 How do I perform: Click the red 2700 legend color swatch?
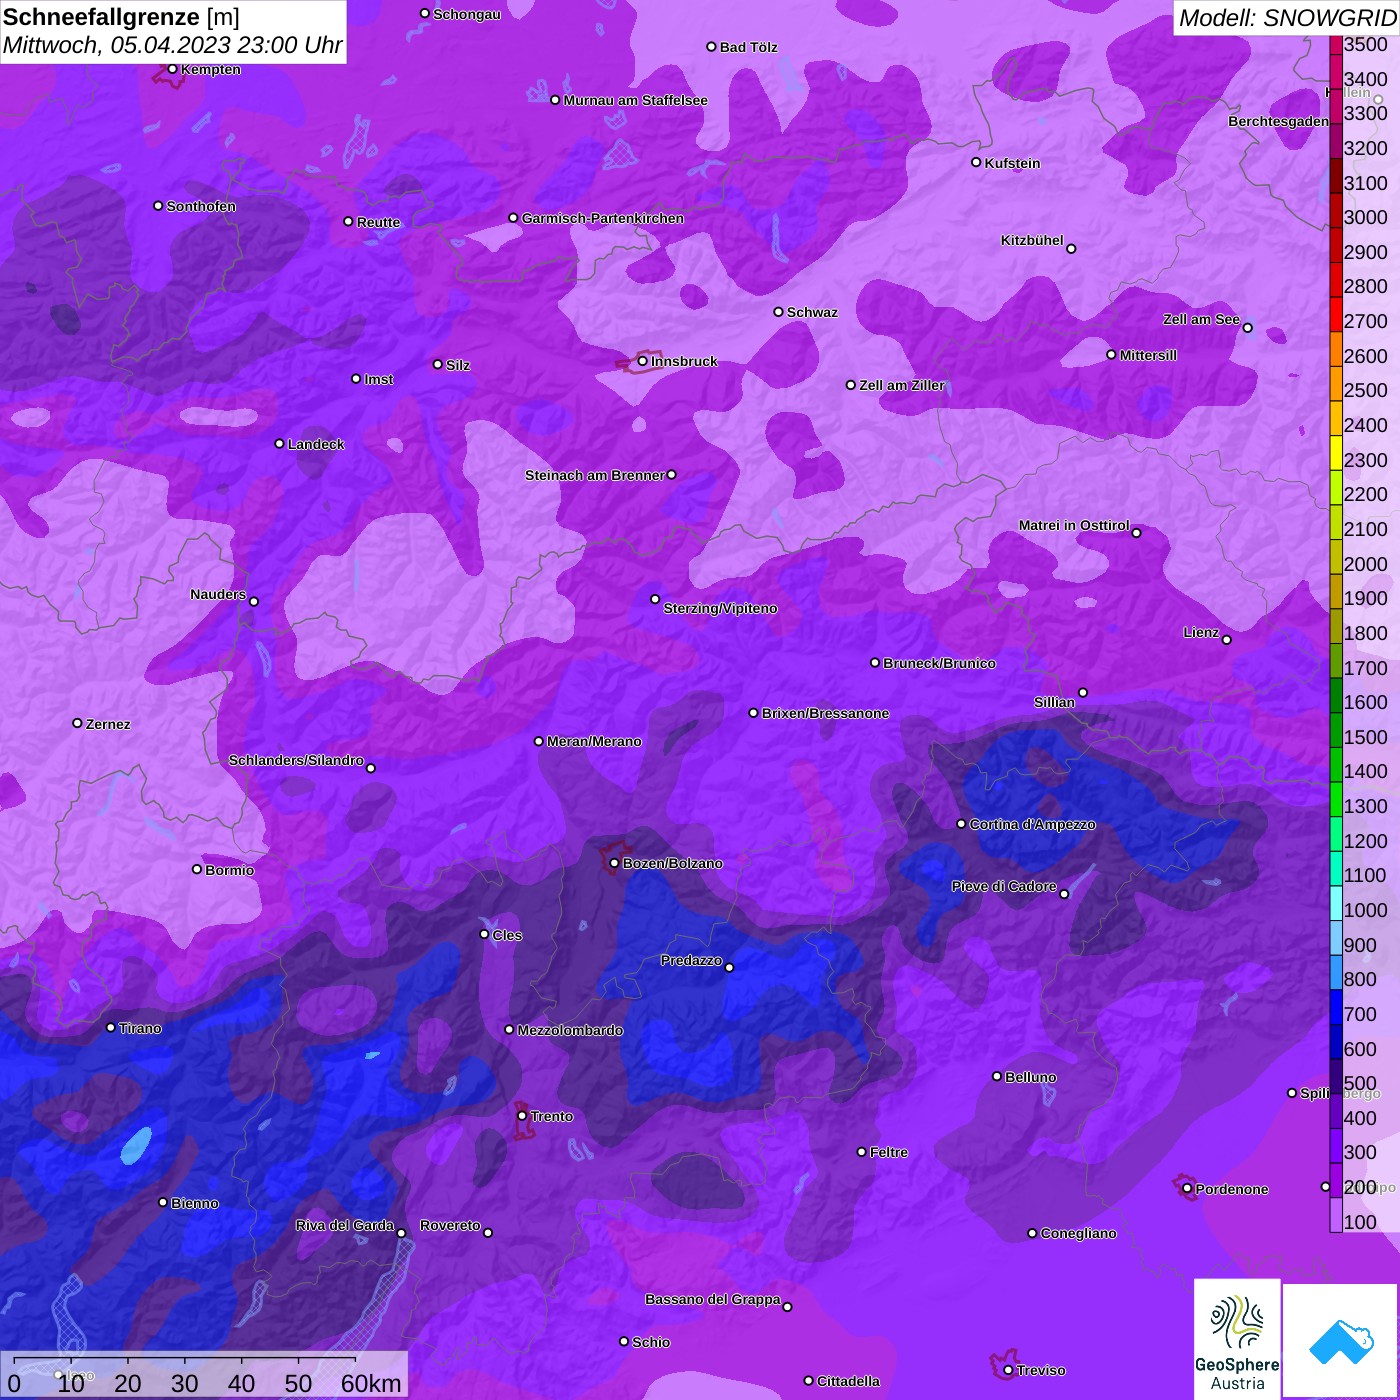1335,314
